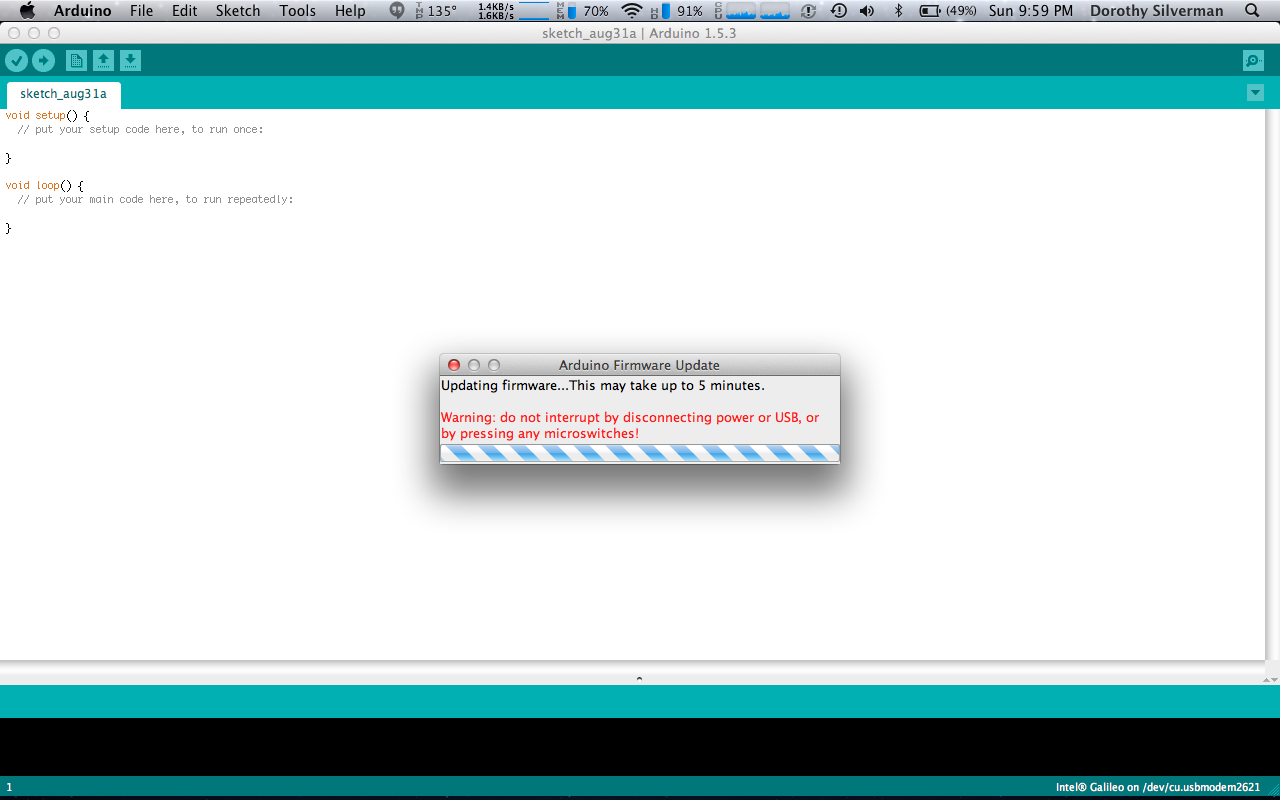
Task: Click the memory 70% indicator
Action: pyautogui.click(x=583, y=11)
